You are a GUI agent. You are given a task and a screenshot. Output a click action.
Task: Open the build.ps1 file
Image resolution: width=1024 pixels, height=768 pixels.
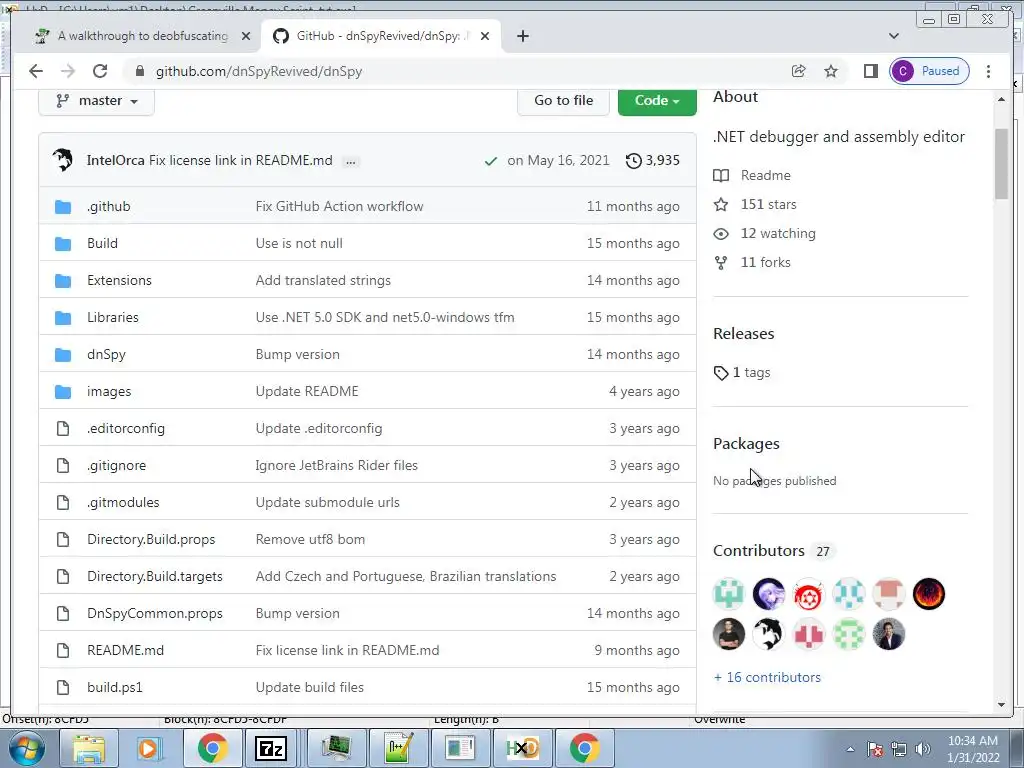pyautogui.click(x=115, y=688)
